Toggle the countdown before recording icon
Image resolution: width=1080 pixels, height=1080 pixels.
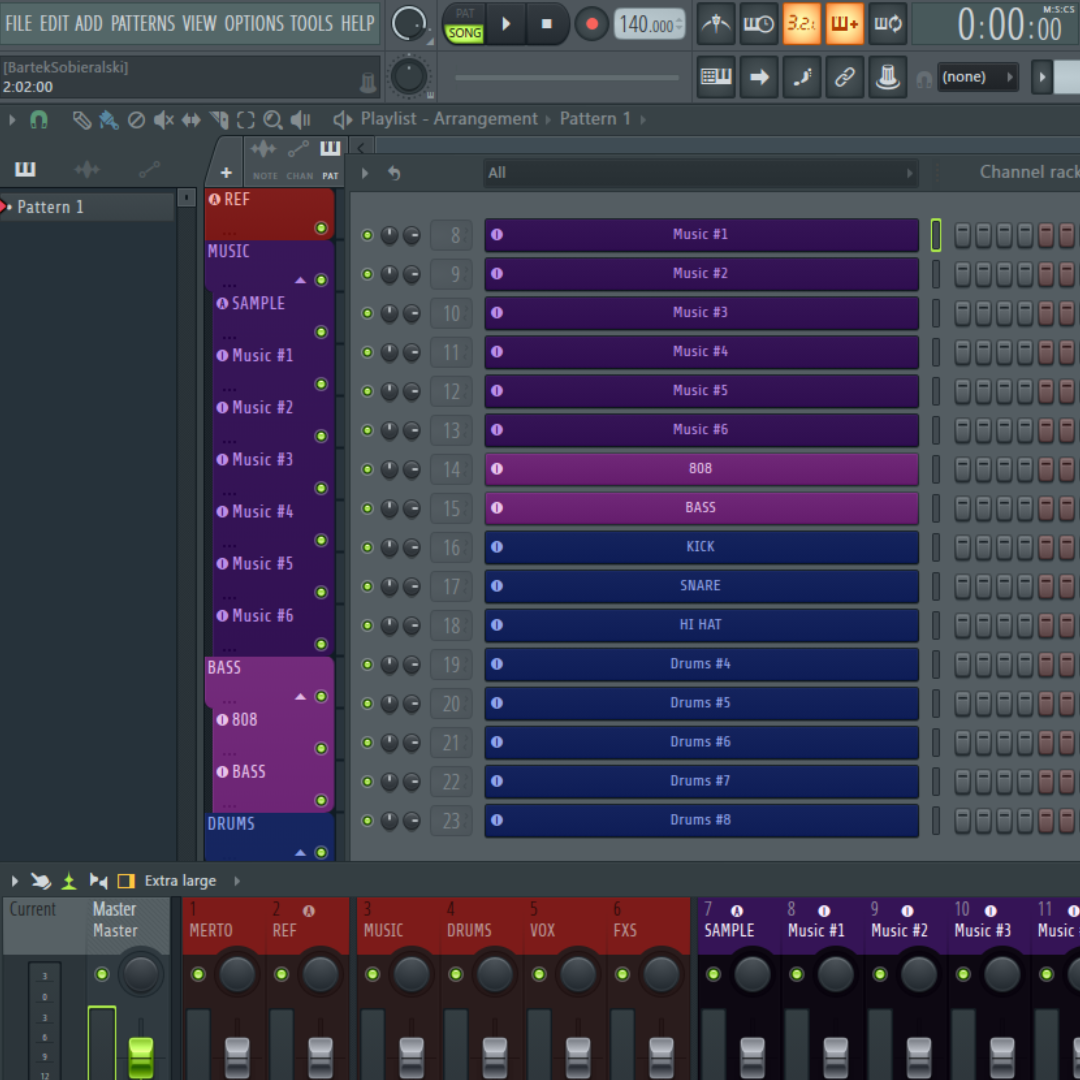click(x=802, y=24)
